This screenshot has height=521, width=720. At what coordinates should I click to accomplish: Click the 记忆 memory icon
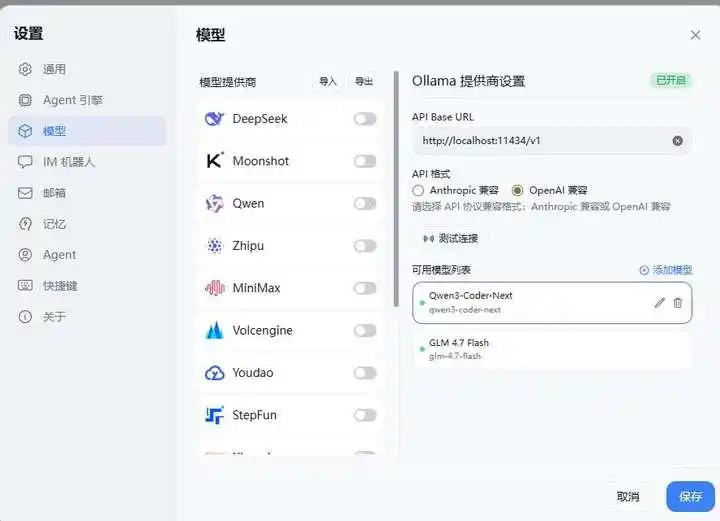25,224
